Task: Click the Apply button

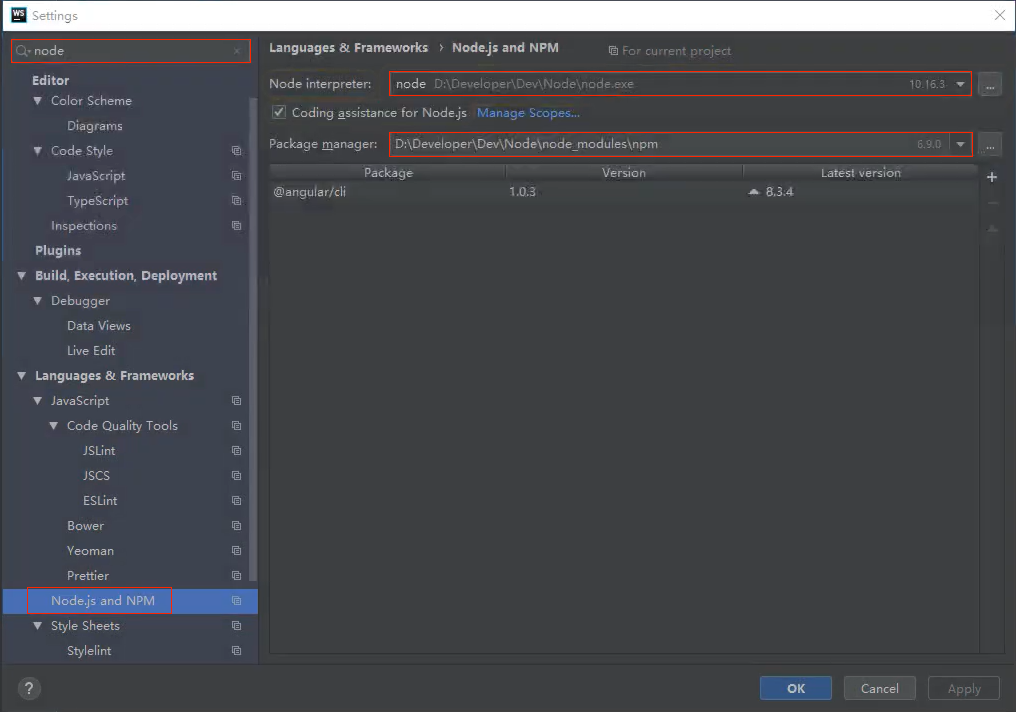Action: [x=964, y=688]
